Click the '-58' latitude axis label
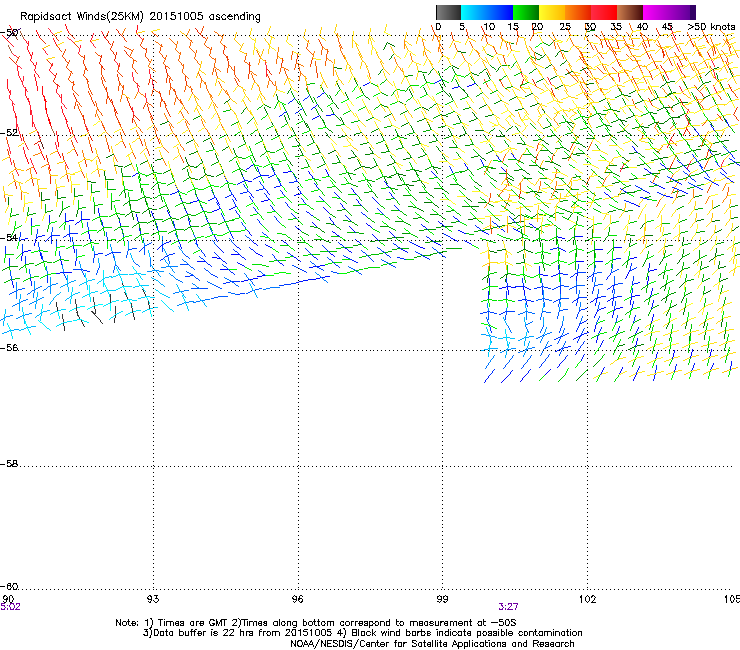The image size is (740, 650). tap(9, 464)
